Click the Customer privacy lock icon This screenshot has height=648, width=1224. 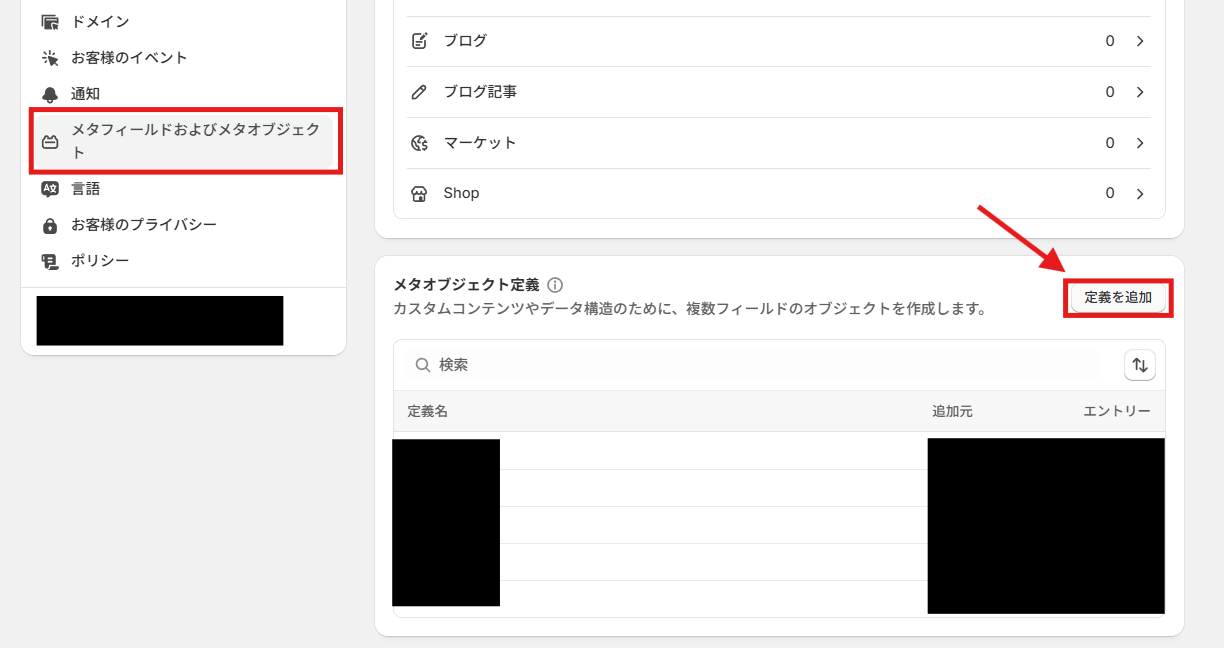point(50,225)
